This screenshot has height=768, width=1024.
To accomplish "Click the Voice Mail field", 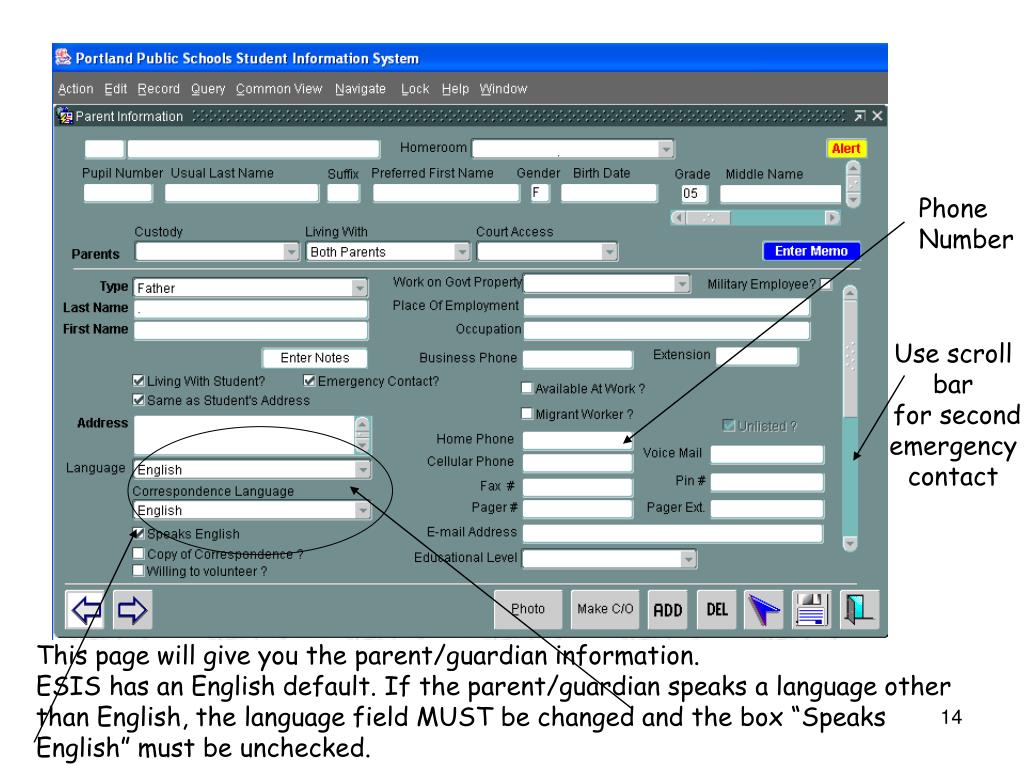I will pyautogui.click(x=767, y=455).
